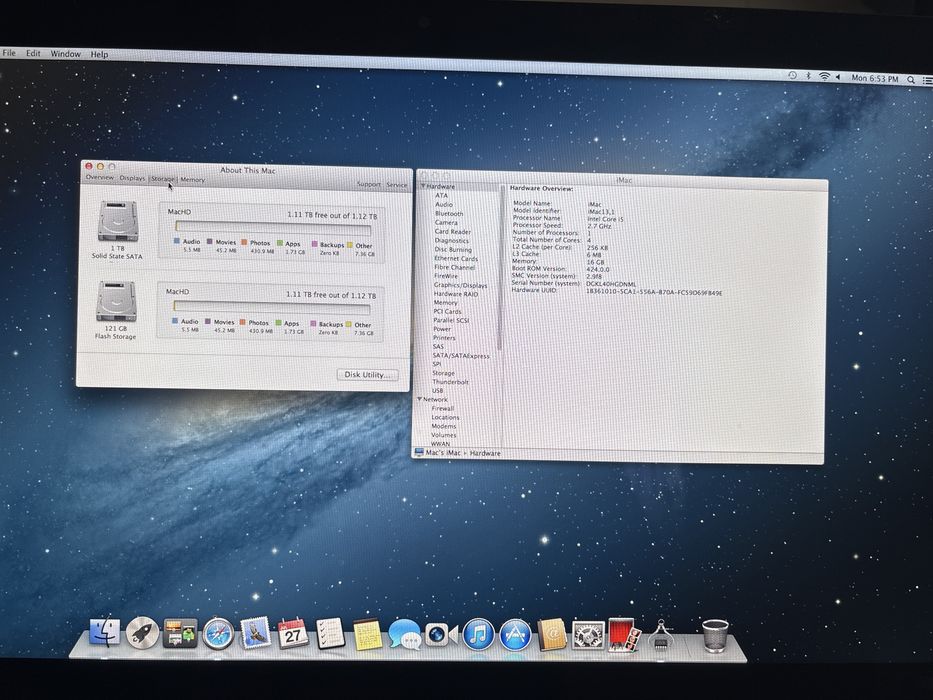Open Calendar icon showing 27
This screenshot has width=933, height=700.
pos(293,634)
